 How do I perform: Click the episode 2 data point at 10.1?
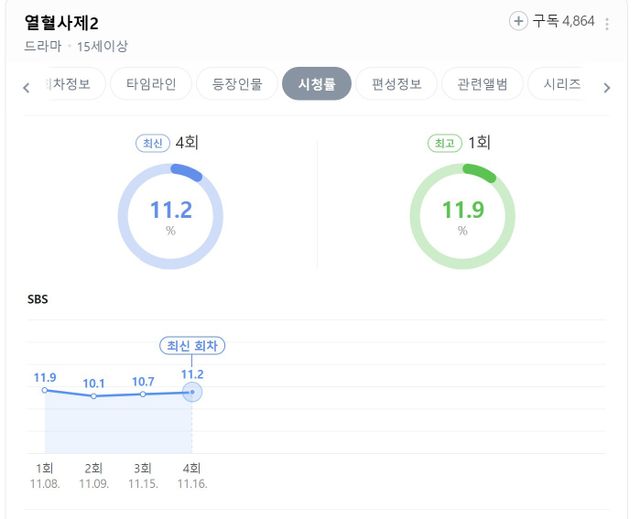[94, 397]
